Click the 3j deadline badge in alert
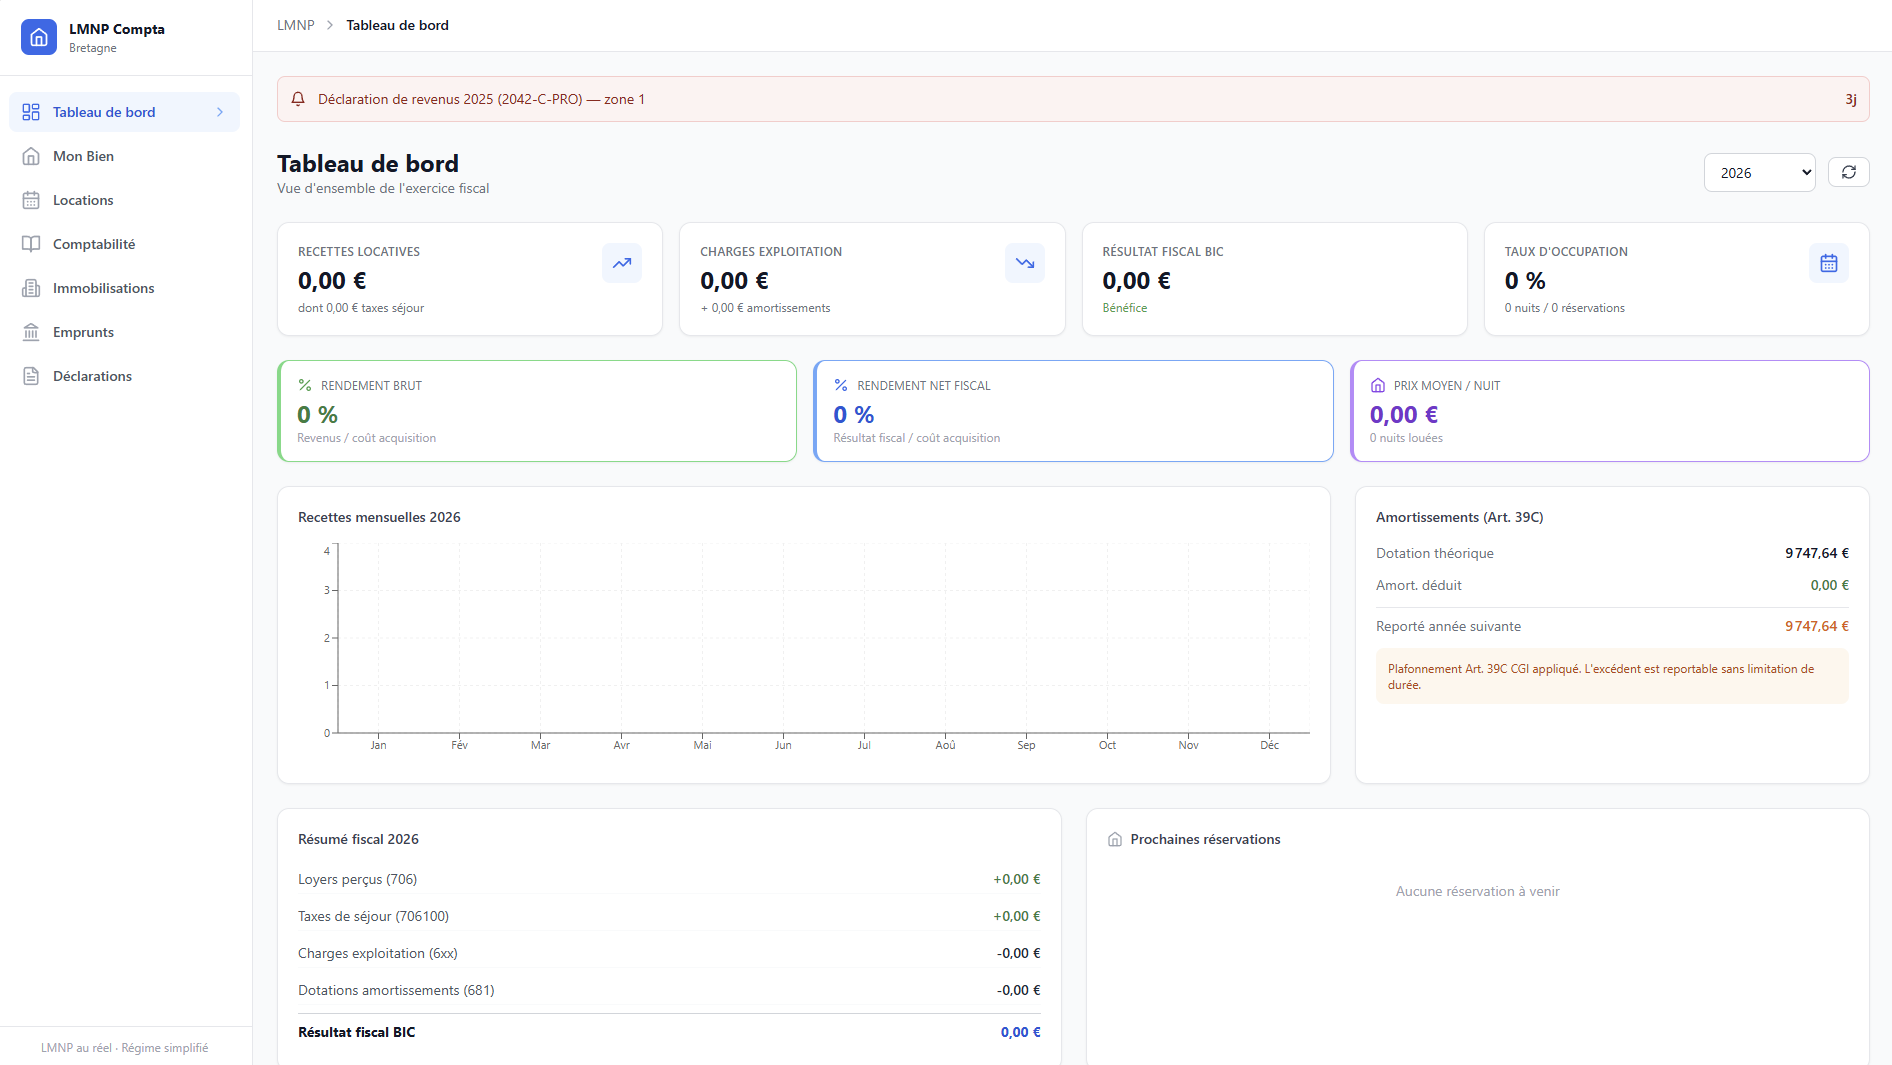Image resolution: width=1892 pixels, height=1065 pixels. [1851, 99]
